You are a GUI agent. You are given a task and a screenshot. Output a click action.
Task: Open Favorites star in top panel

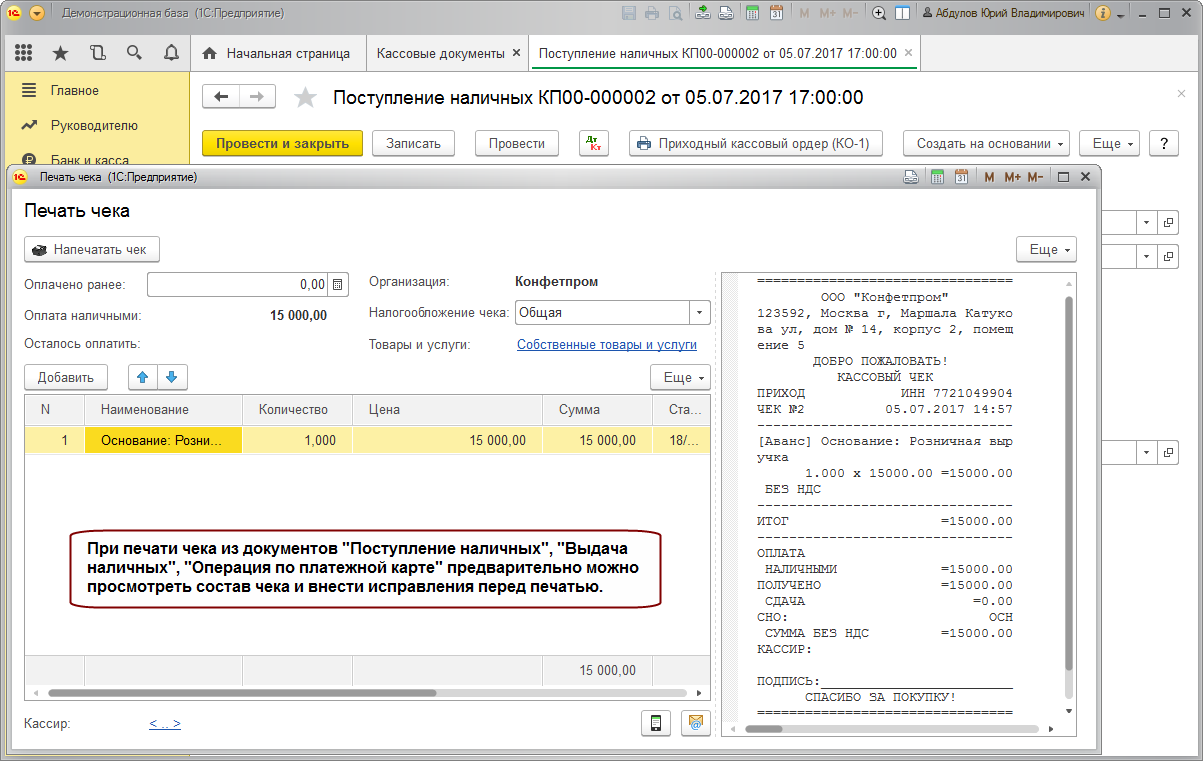coord(60,53)
